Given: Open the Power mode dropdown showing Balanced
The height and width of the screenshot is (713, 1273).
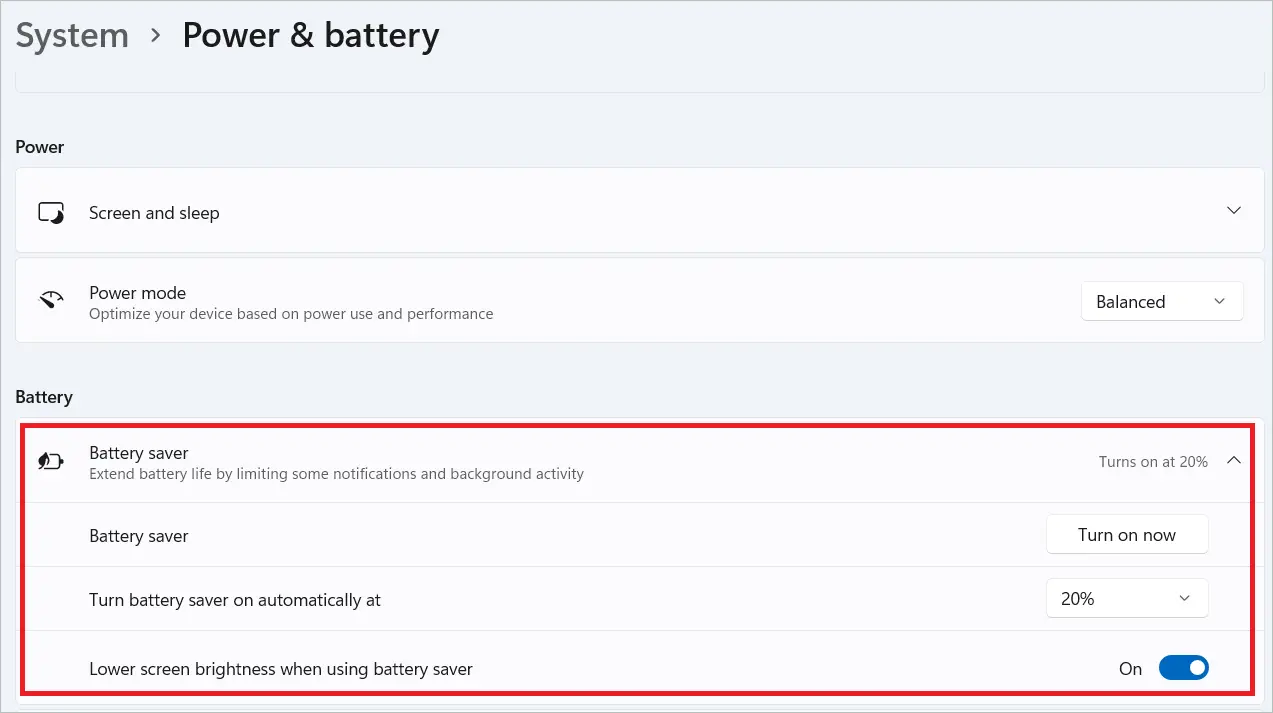Looking at the screenshot, I should (1162, 301).
